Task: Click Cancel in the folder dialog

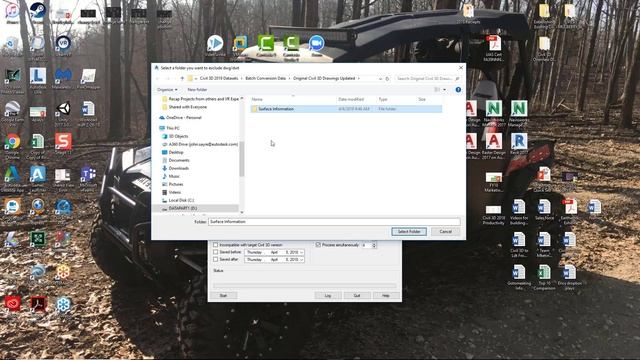Action: 445,231
